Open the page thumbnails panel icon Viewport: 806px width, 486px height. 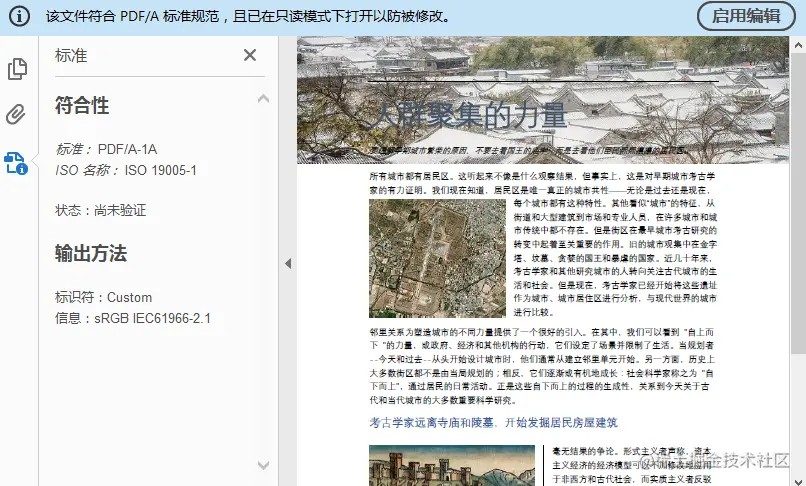[17, 69]
